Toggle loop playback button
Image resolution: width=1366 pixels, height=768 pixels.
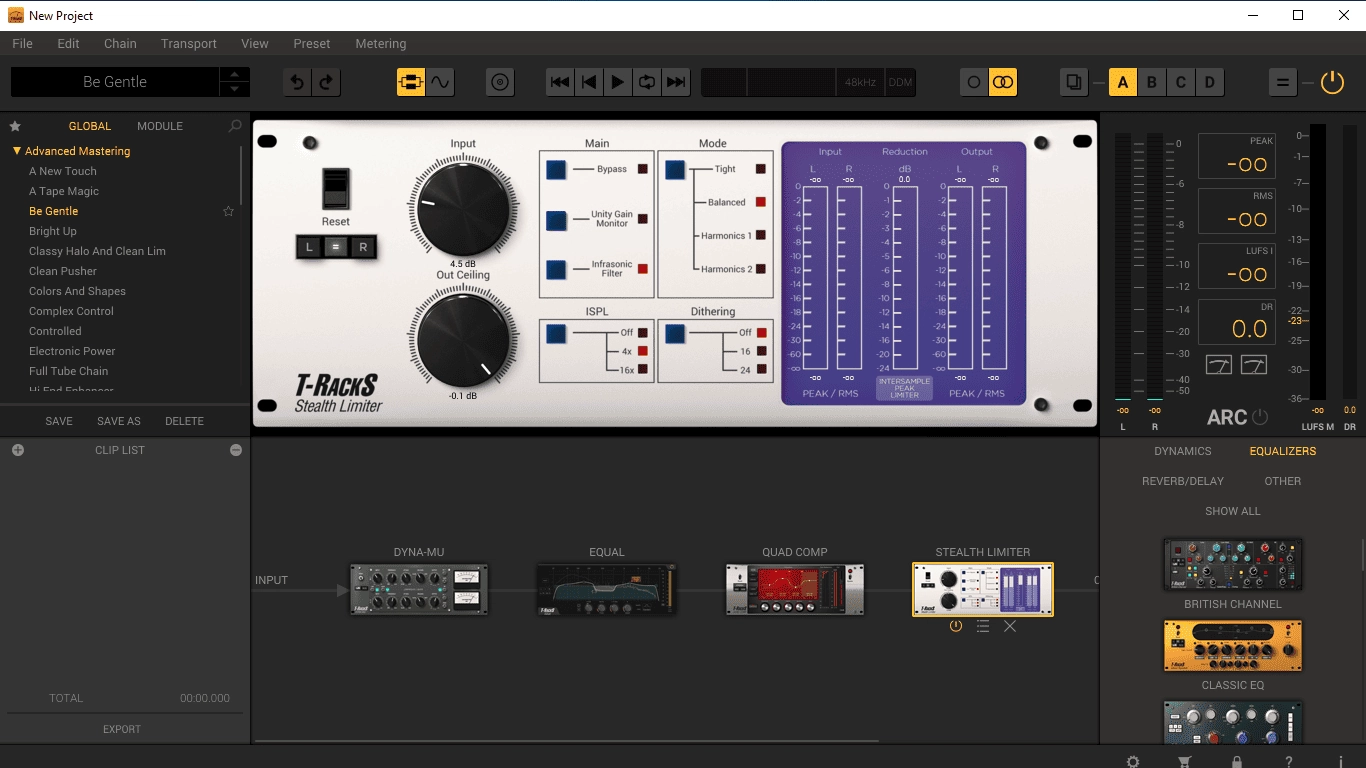647,82
